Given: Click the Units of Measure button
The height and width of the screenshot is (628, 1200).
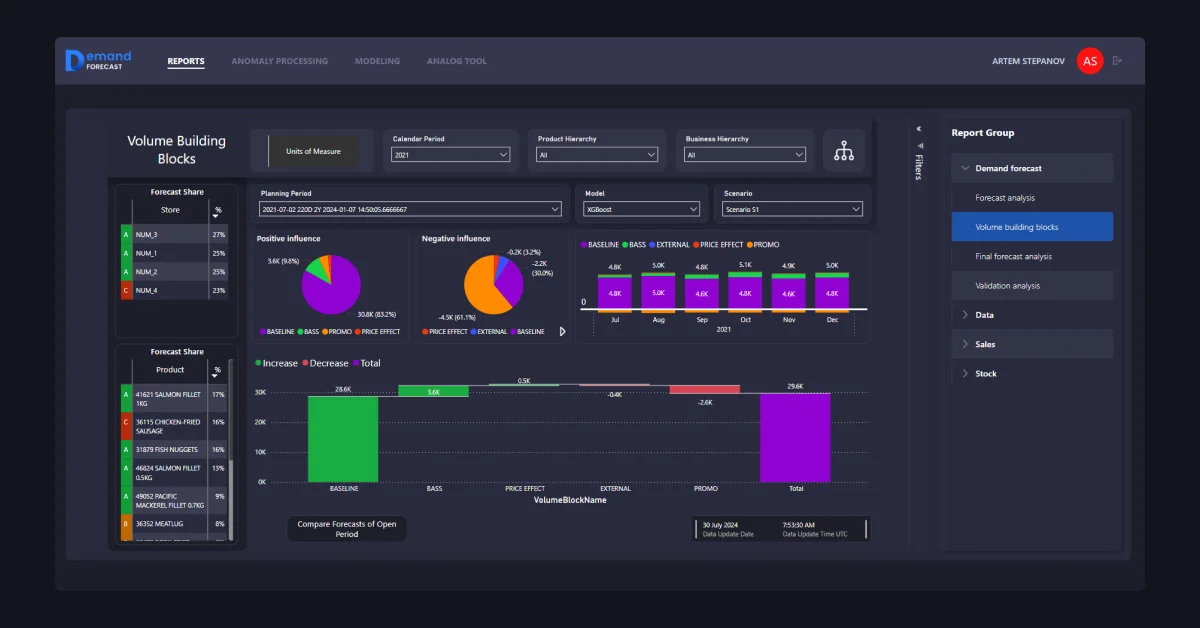Looking at the screenshot, I should 313,152.
